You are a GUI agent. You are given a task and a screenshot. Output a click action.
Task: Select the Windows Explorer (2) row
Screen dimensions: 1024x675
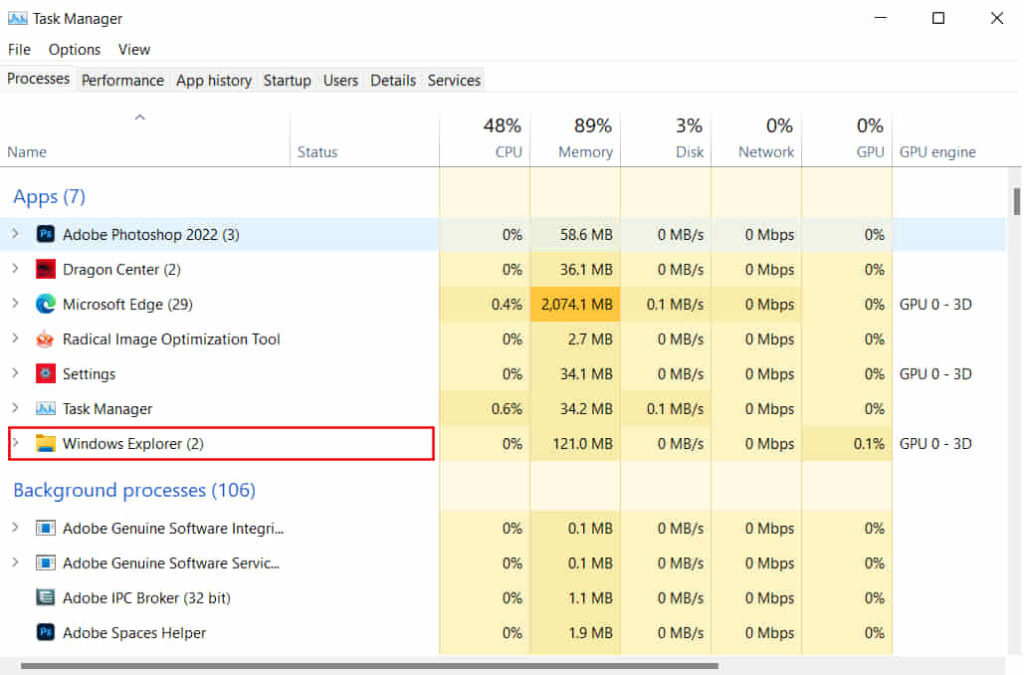503,443
